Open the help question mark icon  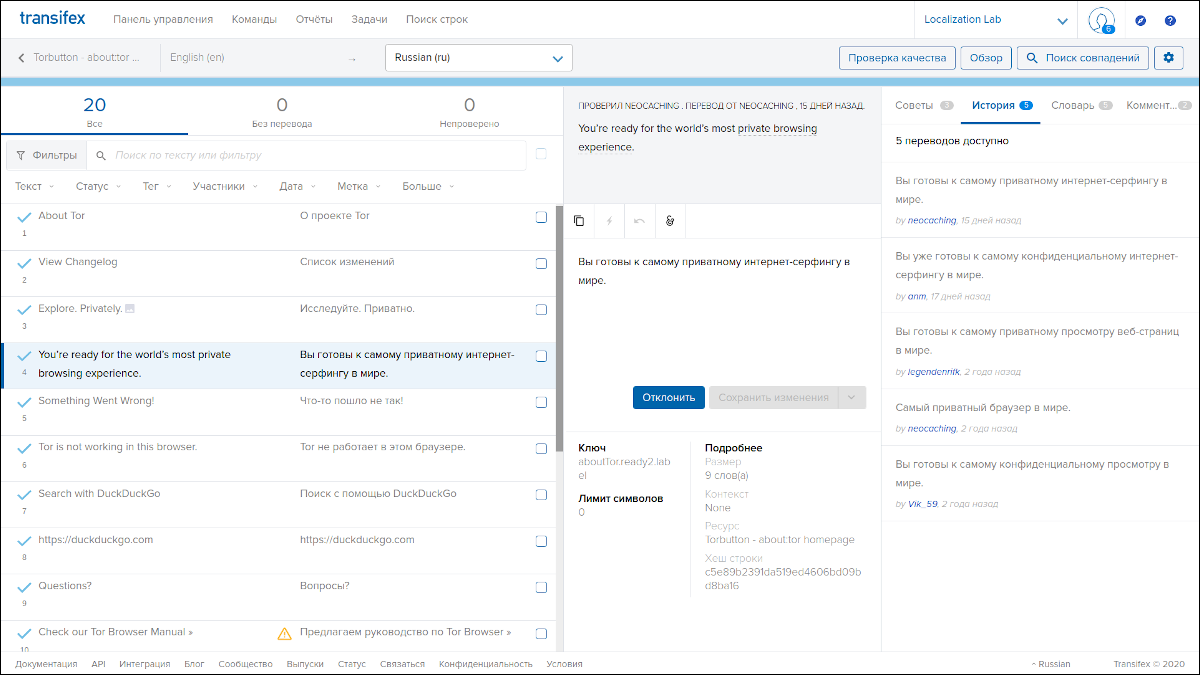pyautogui.click(x=1170, y=20)
